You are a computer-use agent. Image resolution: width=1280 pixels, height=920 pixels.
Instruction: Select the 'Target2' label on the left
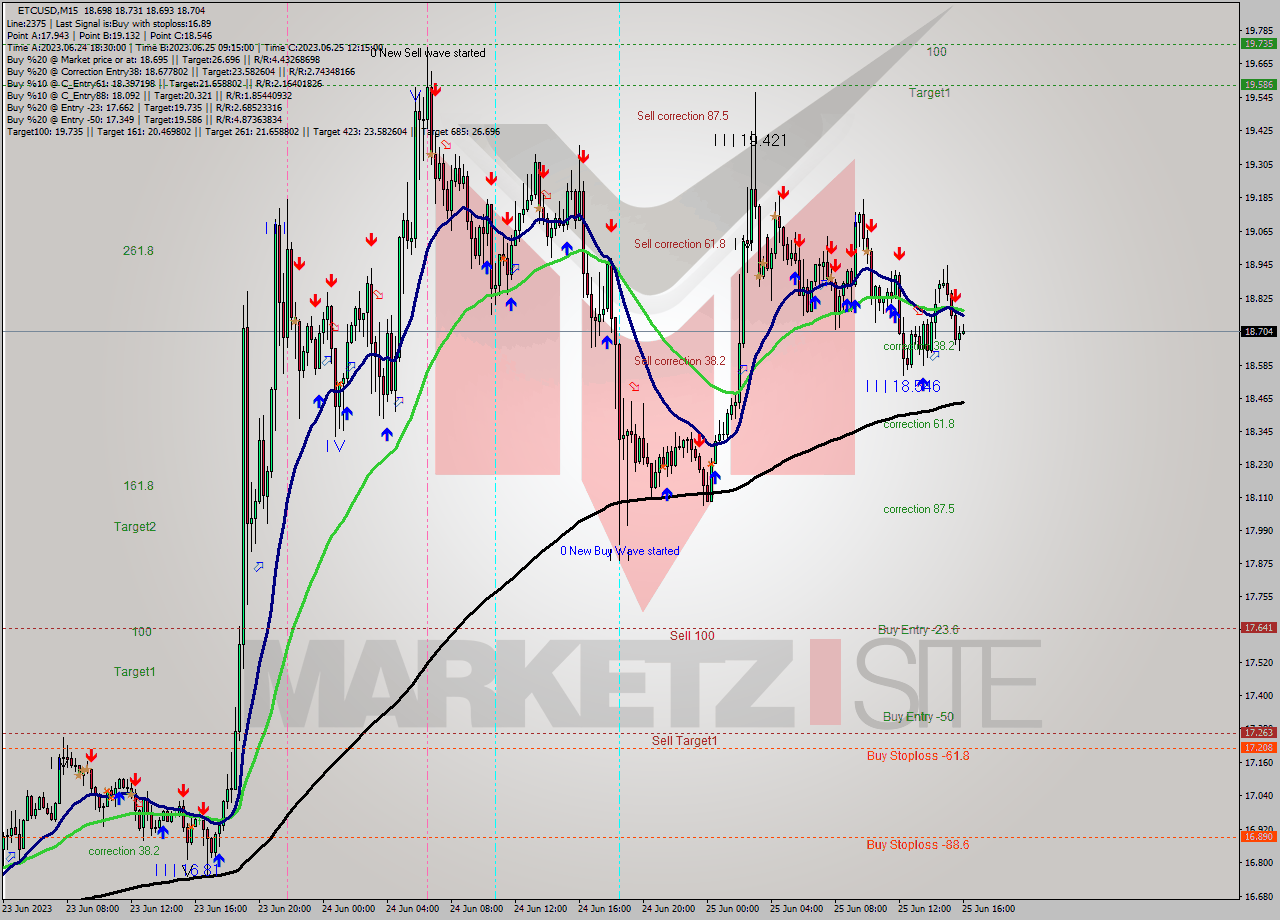pos(135,527)
